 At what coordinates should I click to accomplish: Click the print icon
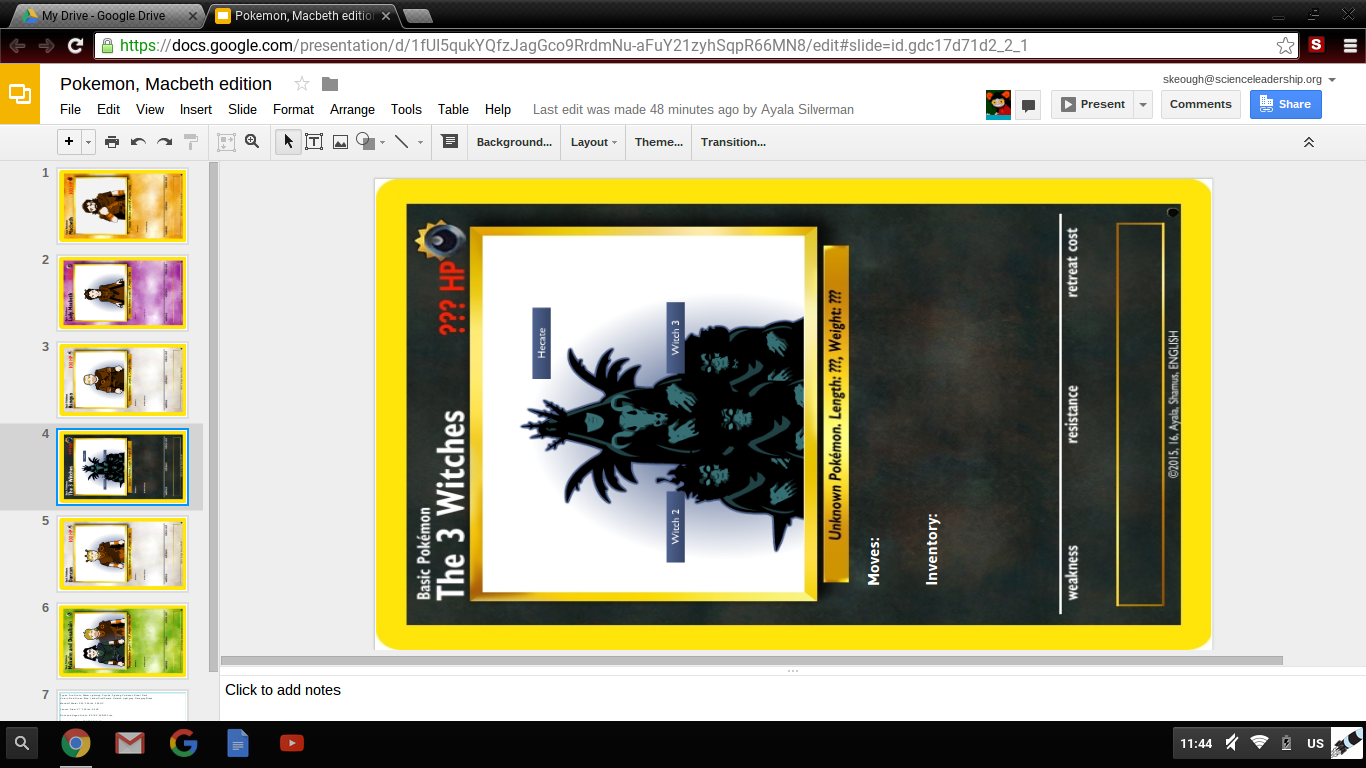pos(112,142)
